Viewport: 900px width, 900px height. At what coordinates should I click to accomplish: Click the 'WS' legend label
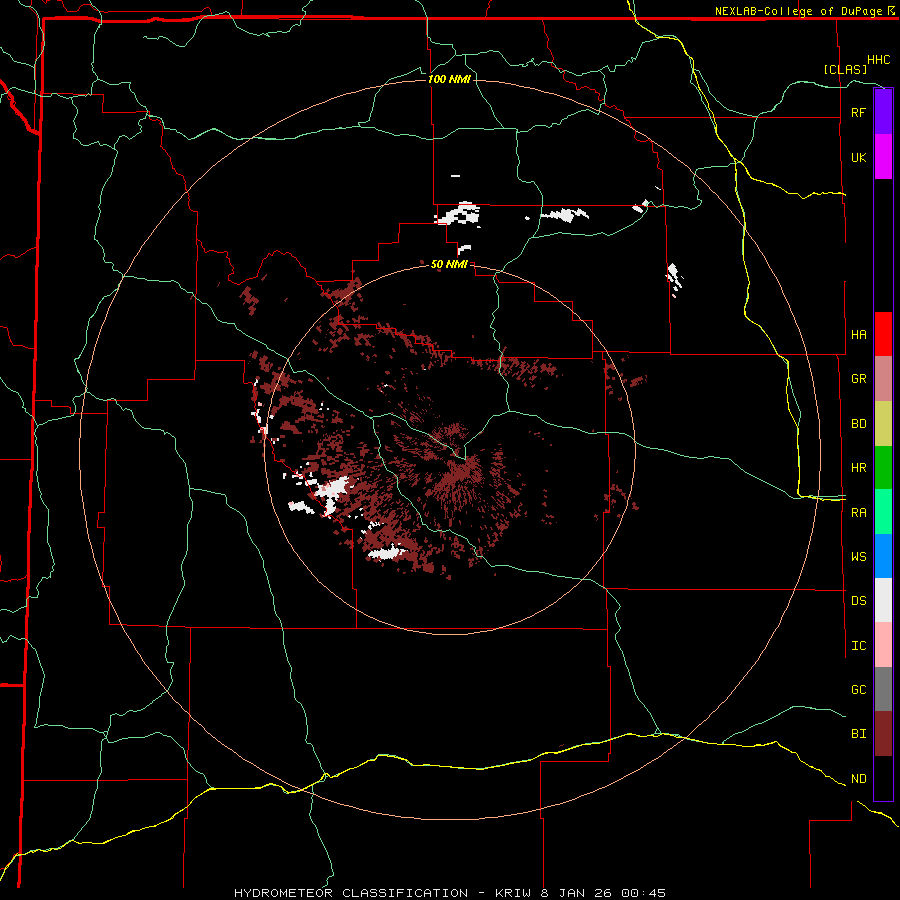(x=858, y=557)
